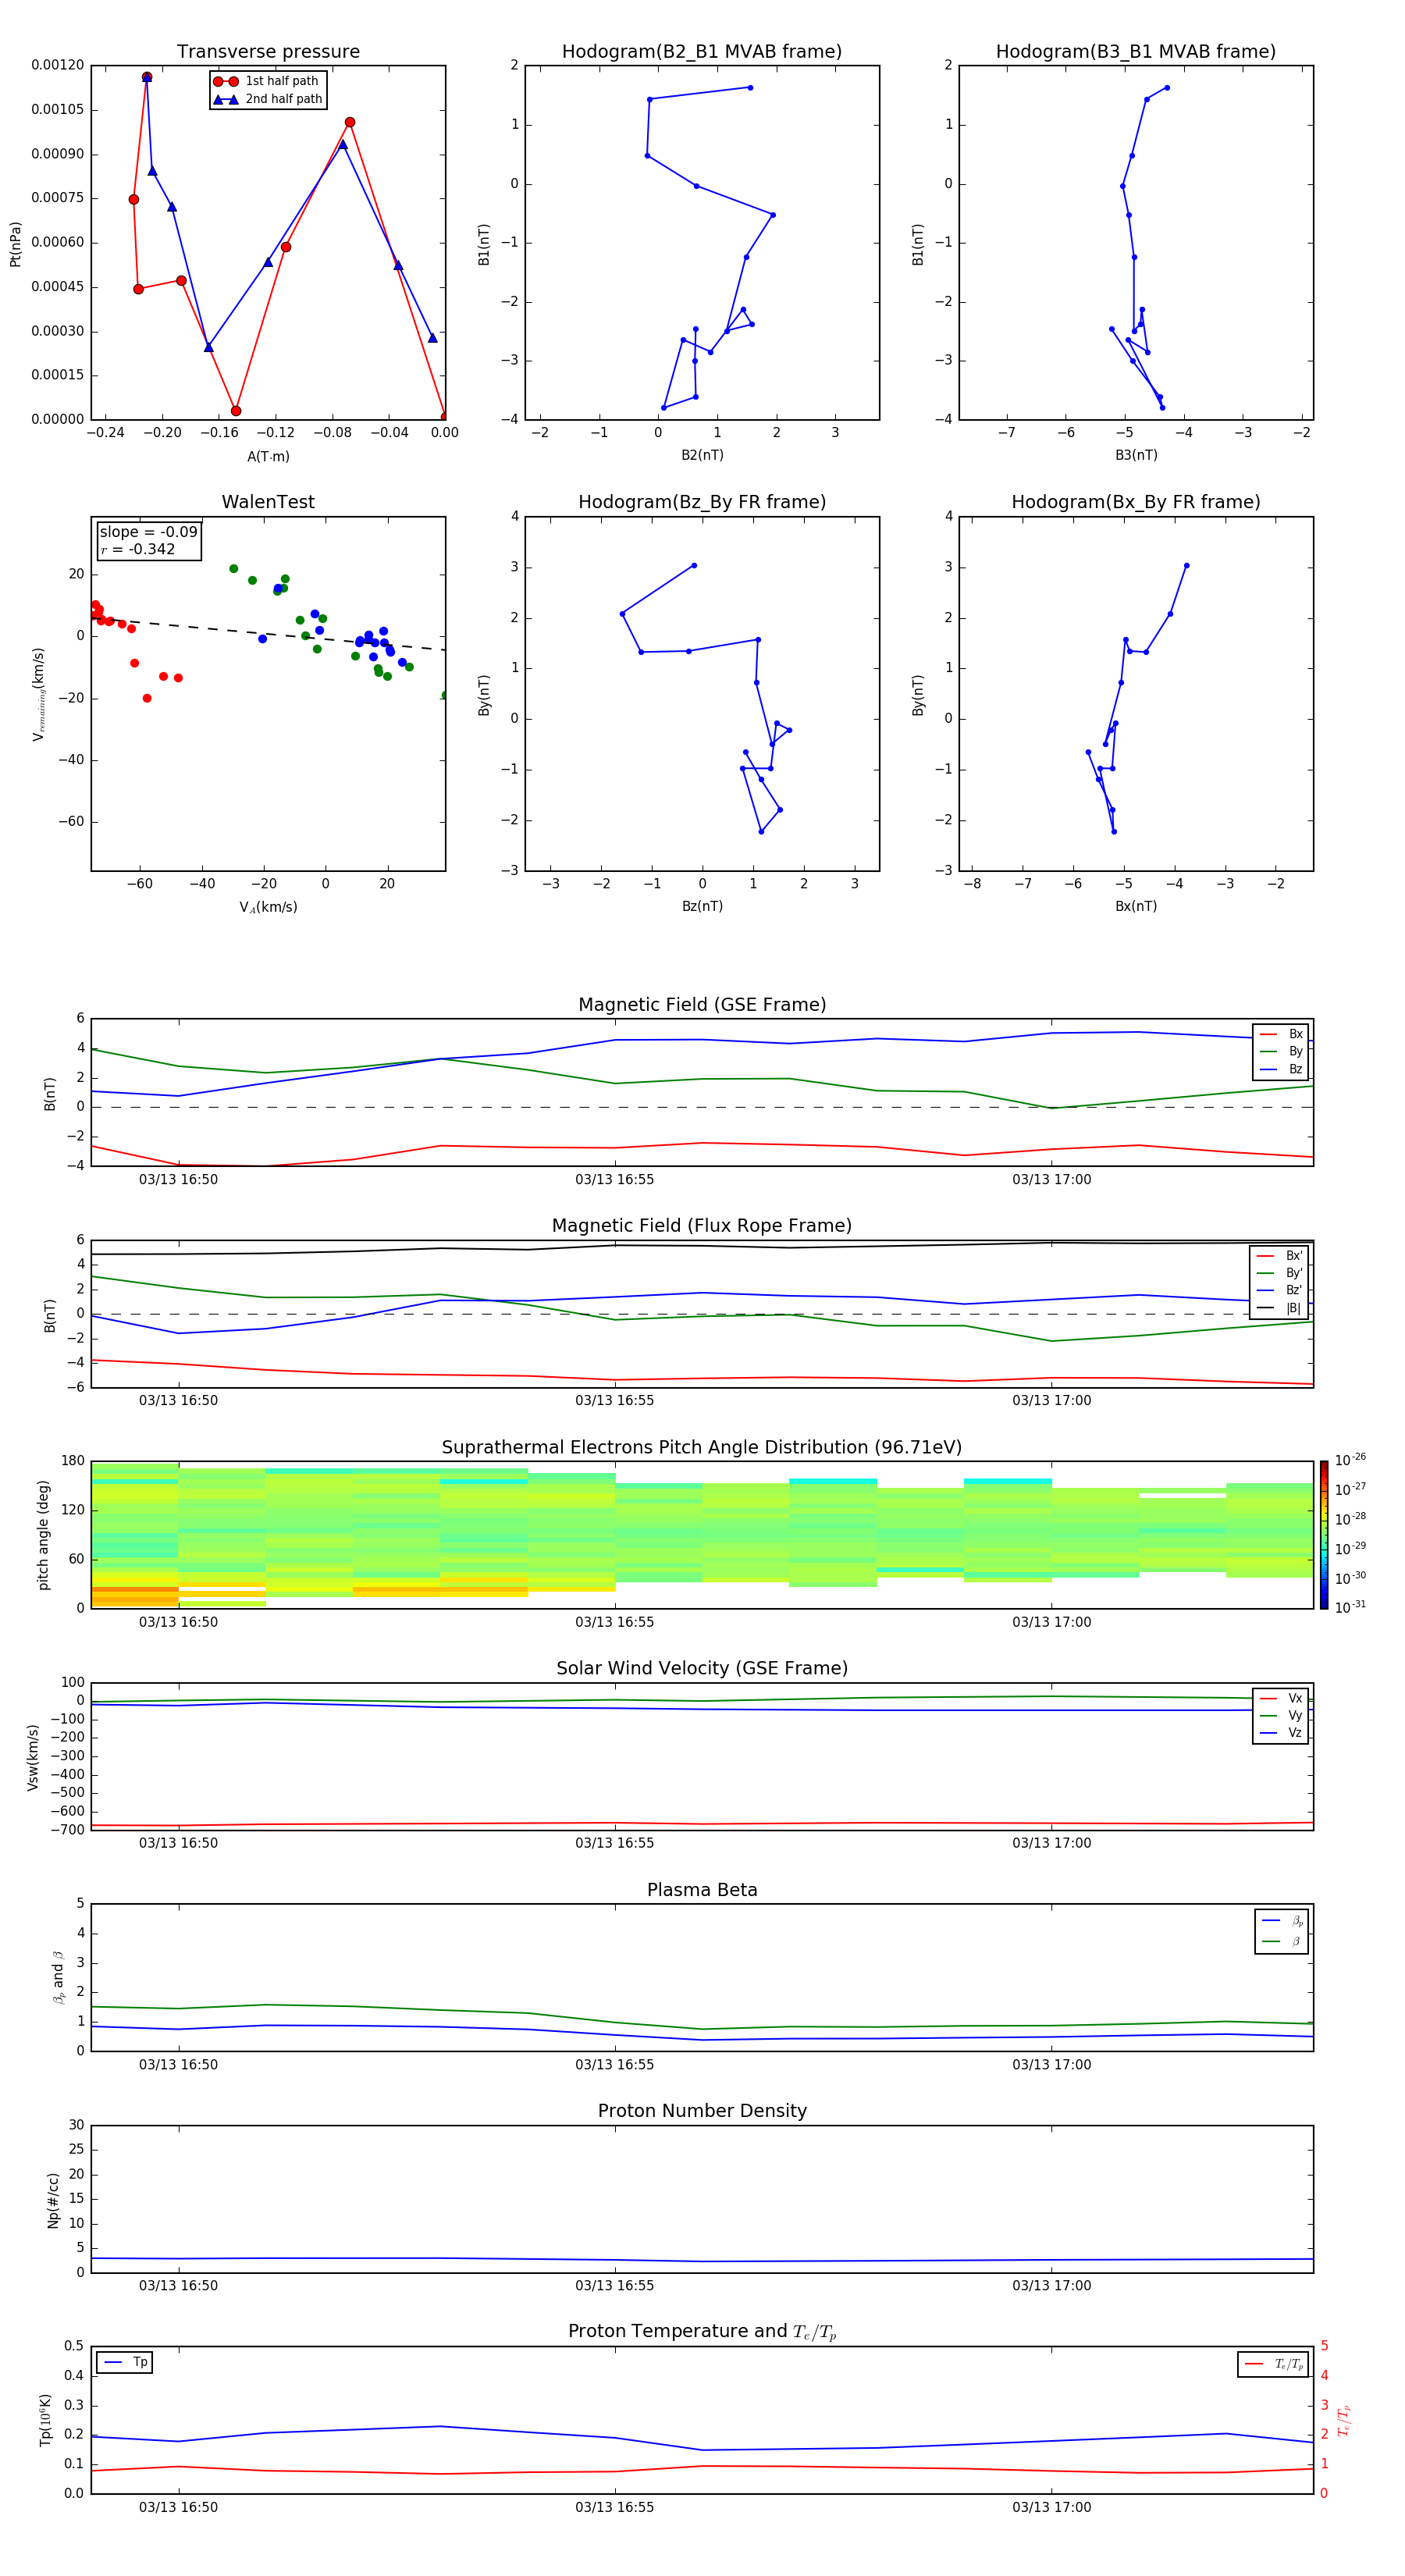1405x2576 pixels.
Task: Click the 'Hodogram(B2_B1 MVAB frame)' title
Action: click(702, 52)
